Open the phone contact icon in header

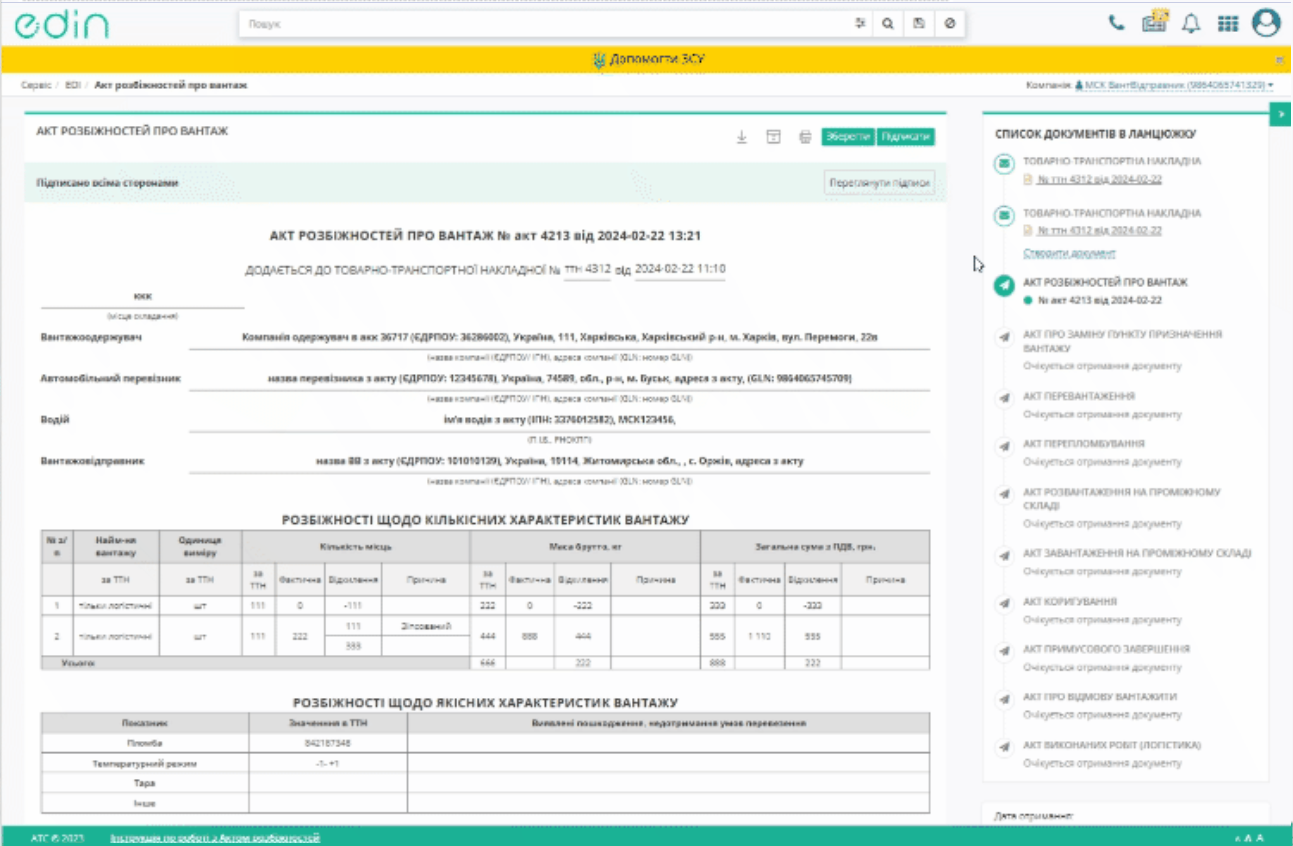[x=1116, y=24]
